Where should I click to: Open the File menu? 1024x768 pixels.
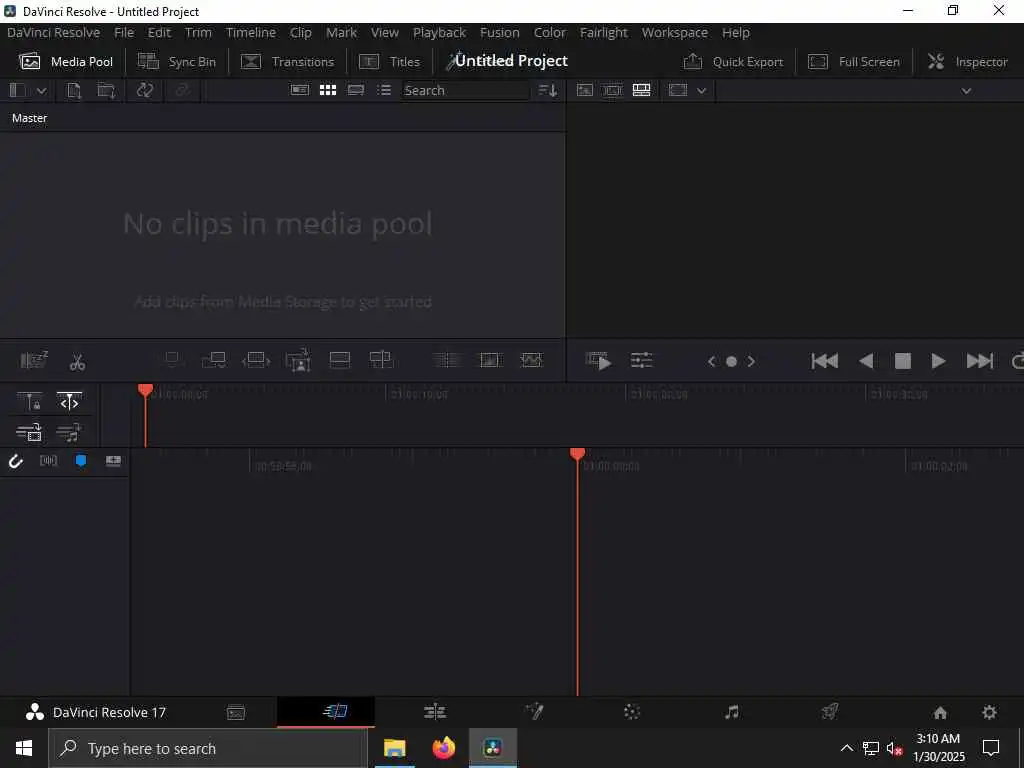pos(123,33)
